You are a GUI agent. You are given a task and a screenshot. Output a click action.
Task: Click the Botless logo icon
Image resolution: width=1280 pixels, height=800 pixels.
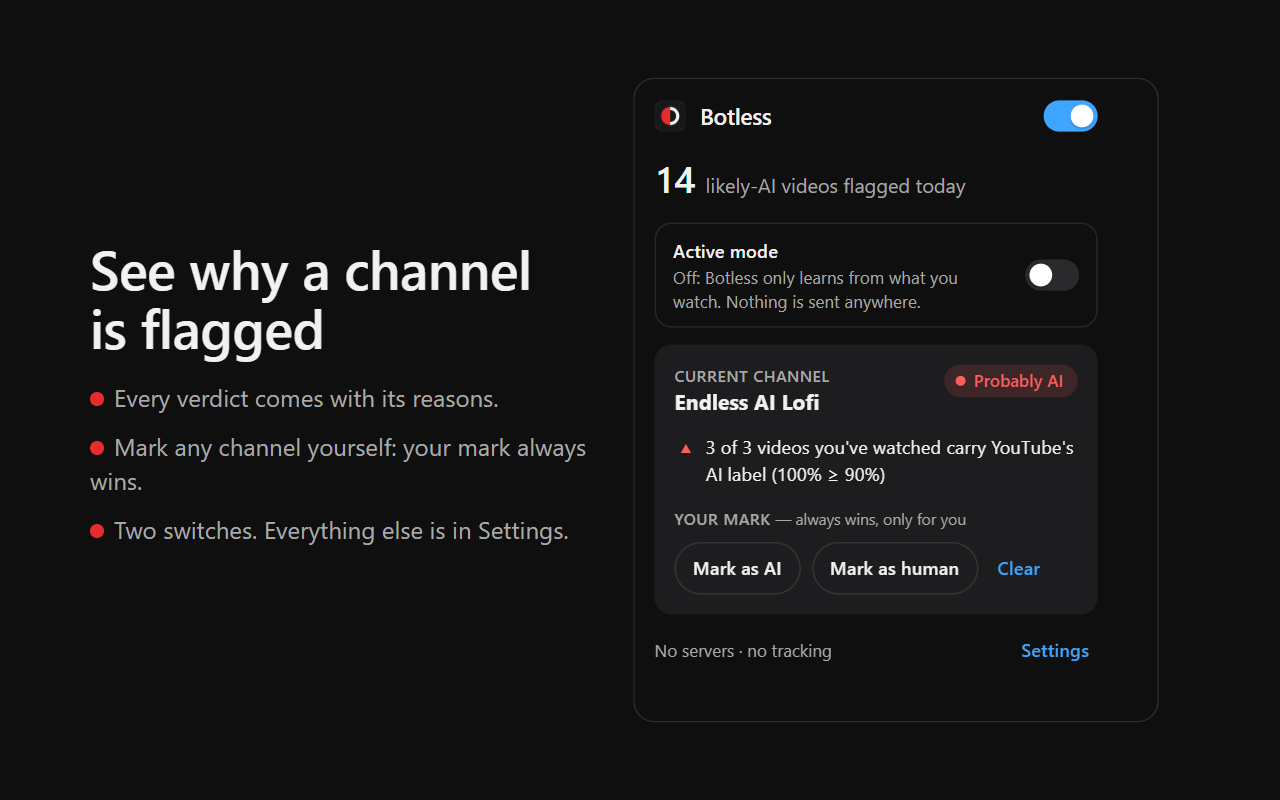pos(670,116)
